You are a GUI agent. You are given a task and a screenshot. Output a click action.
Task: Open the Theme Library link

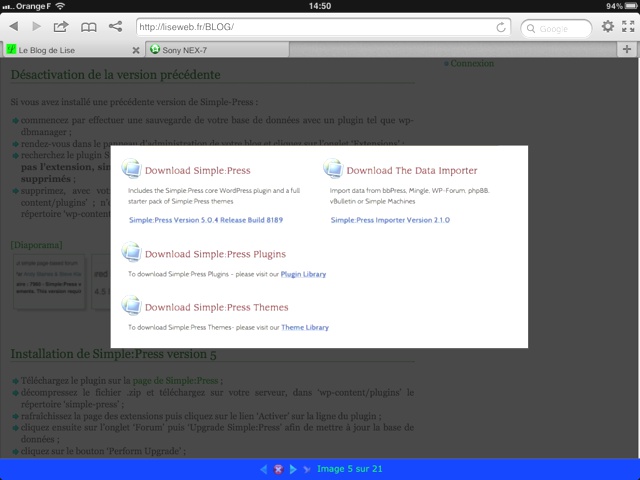pos(304,327)
